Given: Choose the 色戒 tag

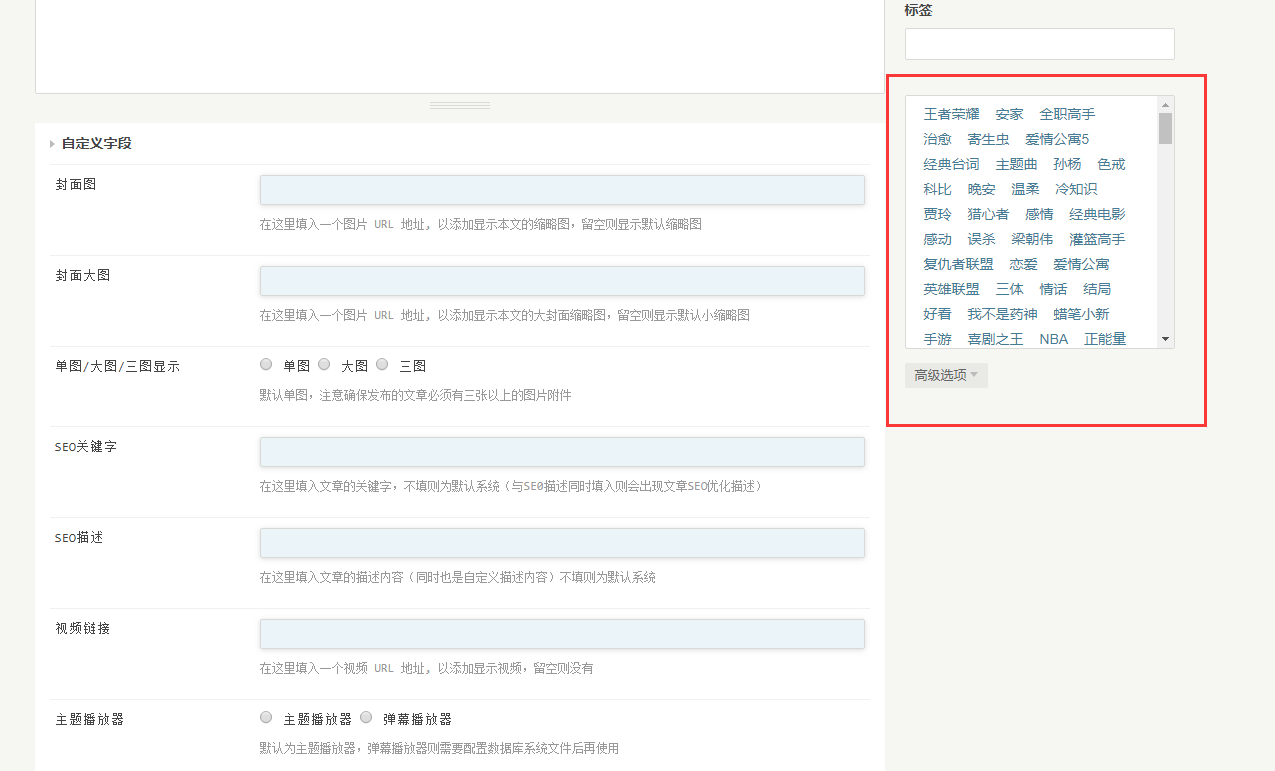Looking at the screenshot, I should [x=1111, y=164].
